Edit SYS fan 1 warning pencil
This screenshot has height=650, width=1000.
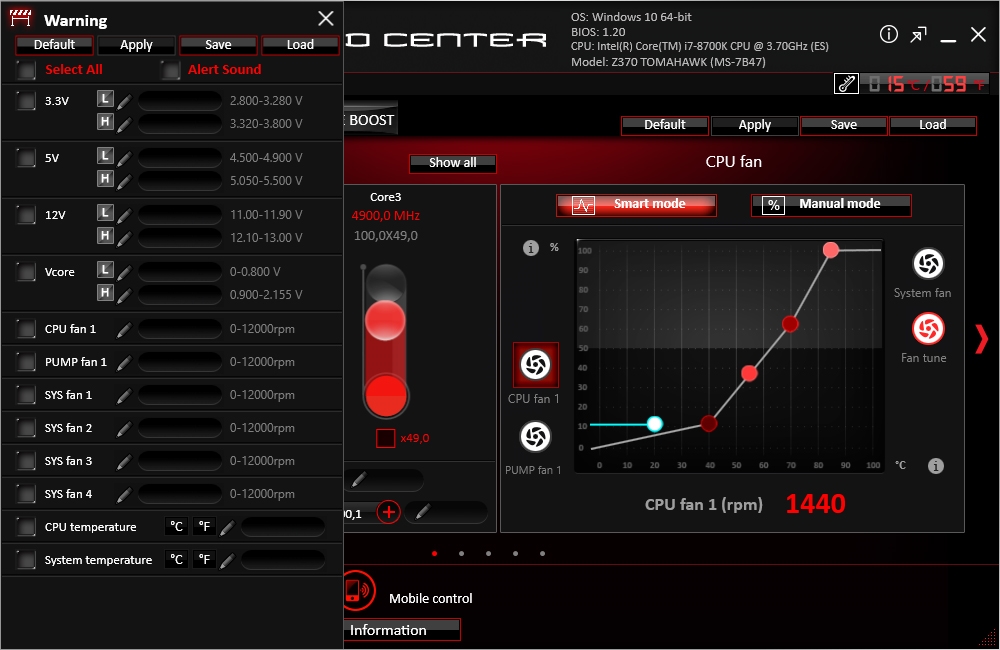pos(124,395)
